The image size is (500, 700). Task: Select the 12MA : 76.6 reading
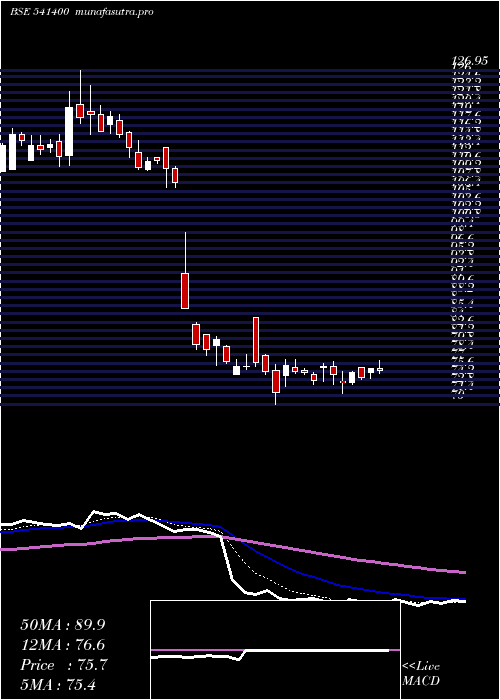click(x=63, y=645)
